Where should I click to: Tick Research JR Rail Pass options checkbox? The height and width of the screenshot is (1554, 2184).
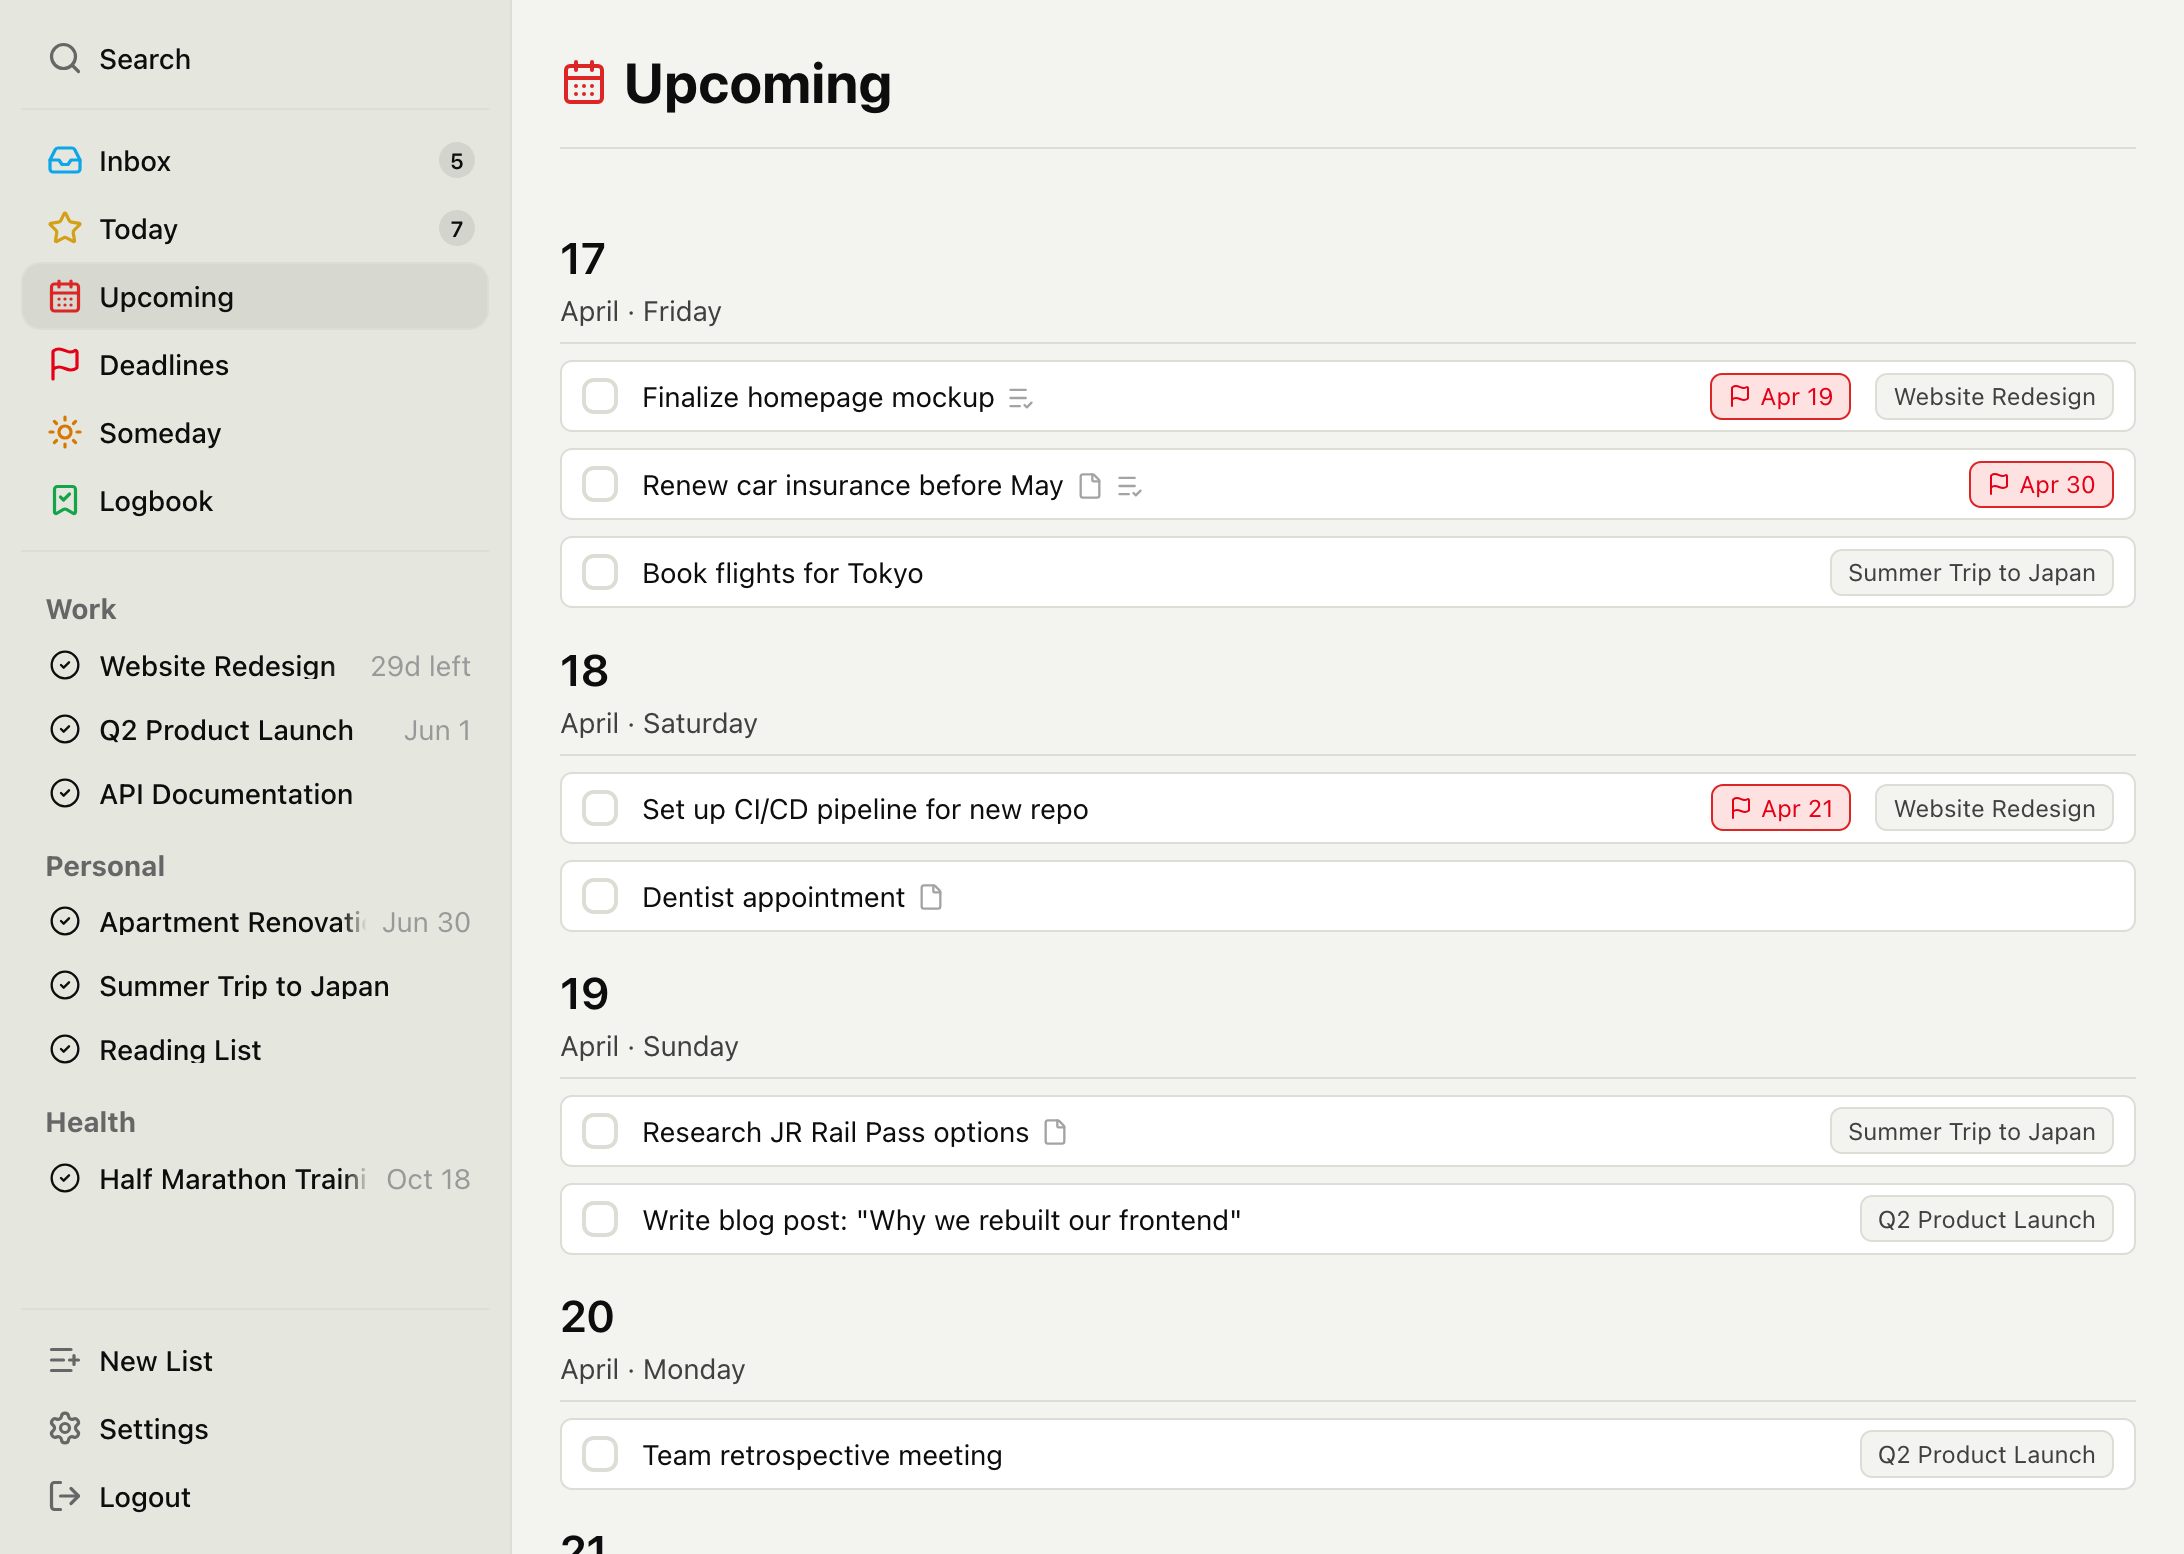600,1132
